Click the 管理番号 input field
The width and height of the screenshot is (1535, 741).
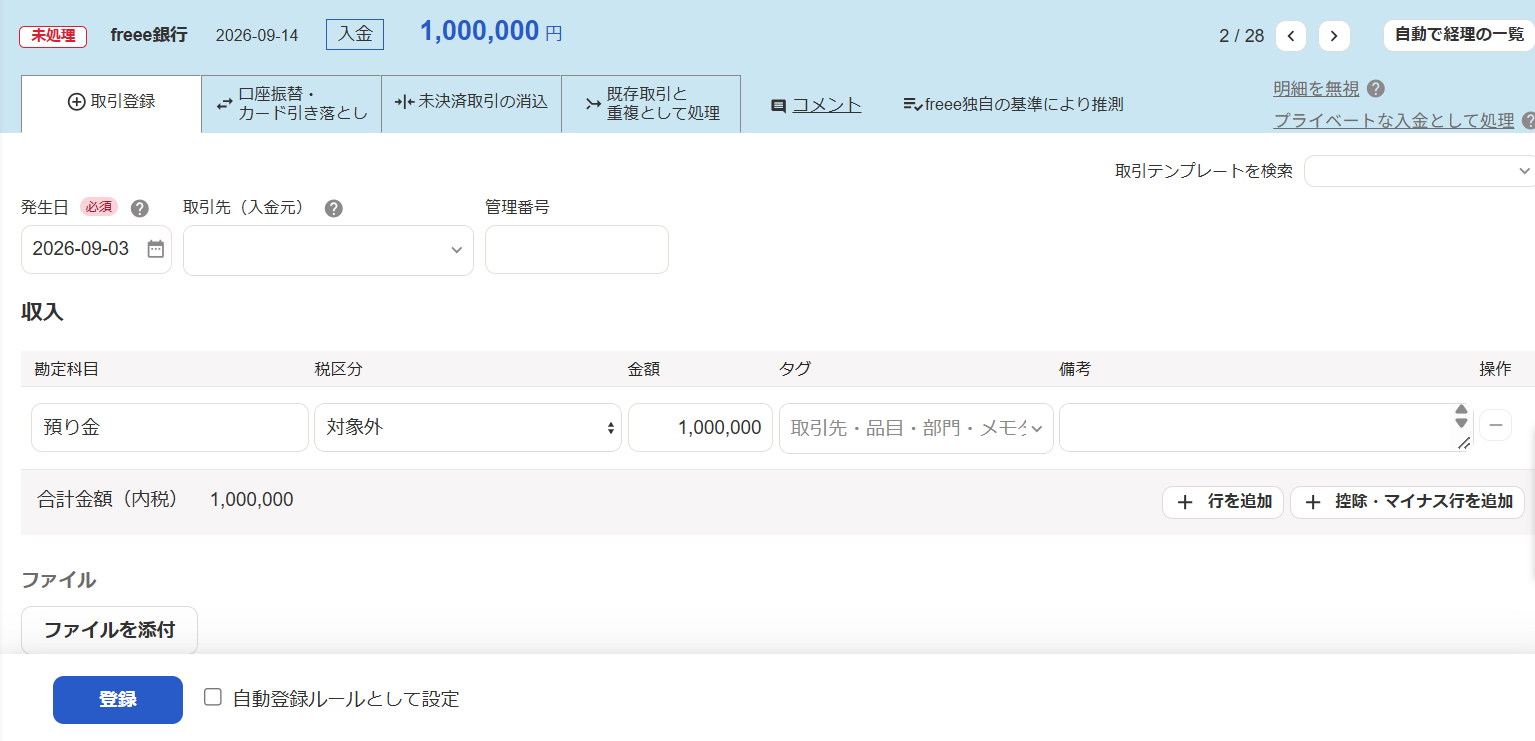click(x=577, y=249)
